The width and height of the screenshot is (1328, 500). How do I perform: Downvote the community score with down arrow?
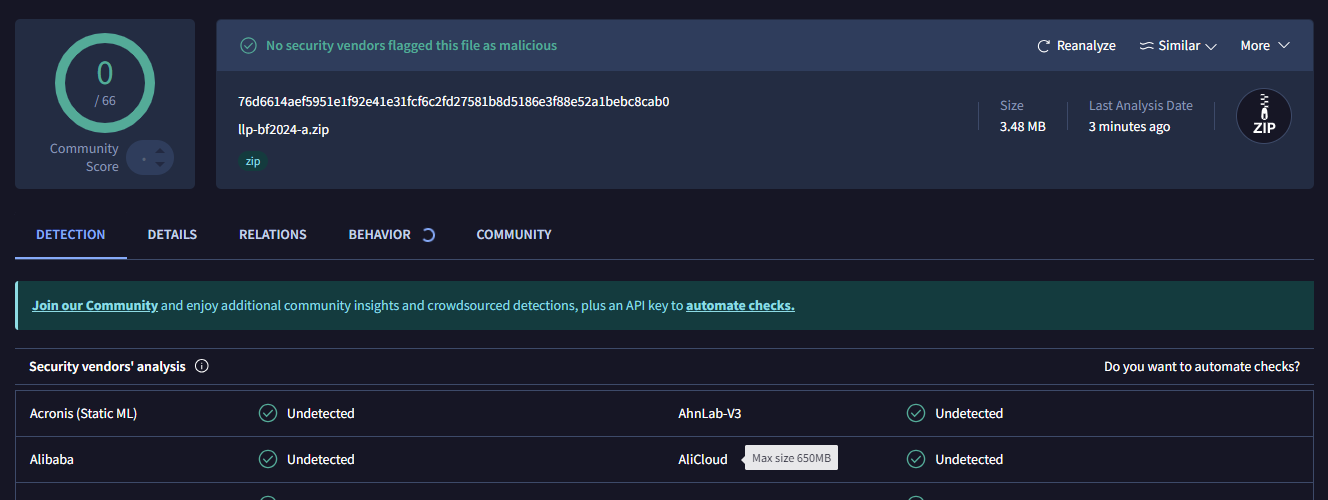tap(160, 165)
